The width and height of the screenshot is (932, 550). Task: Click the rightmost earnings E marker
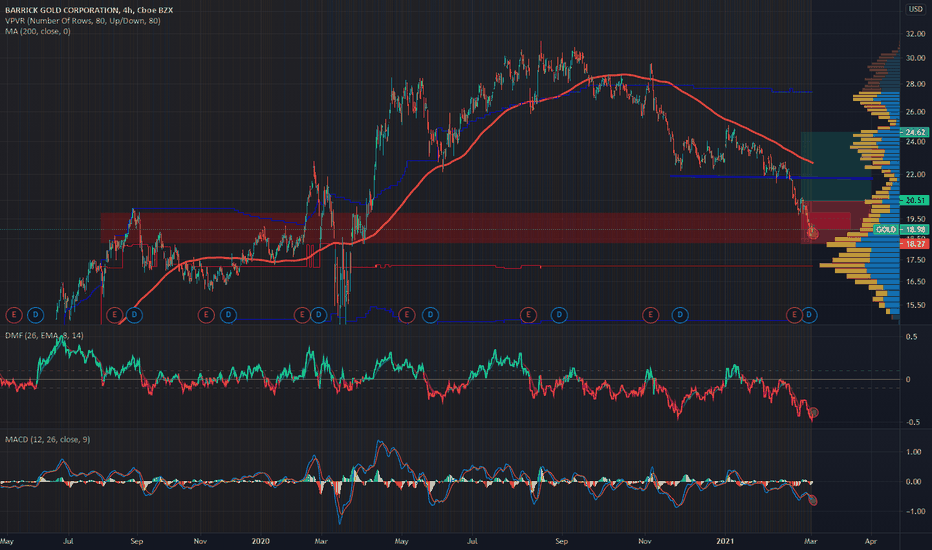(x=794, y=315)
